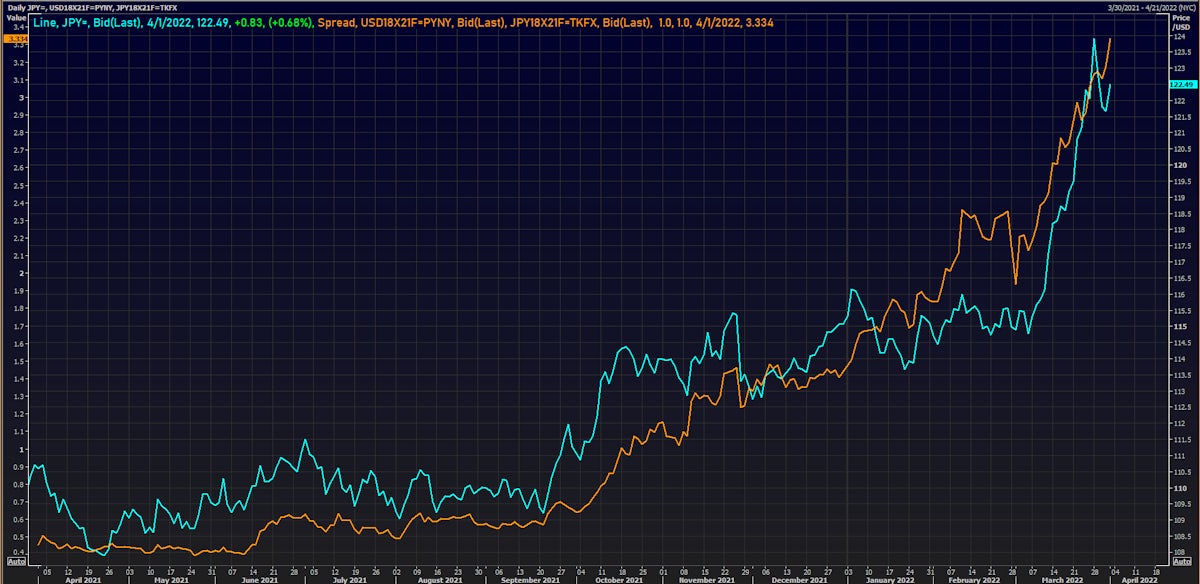
Task: Click 'October 2021' on the time axis
Action: click(x=620, y=579)
